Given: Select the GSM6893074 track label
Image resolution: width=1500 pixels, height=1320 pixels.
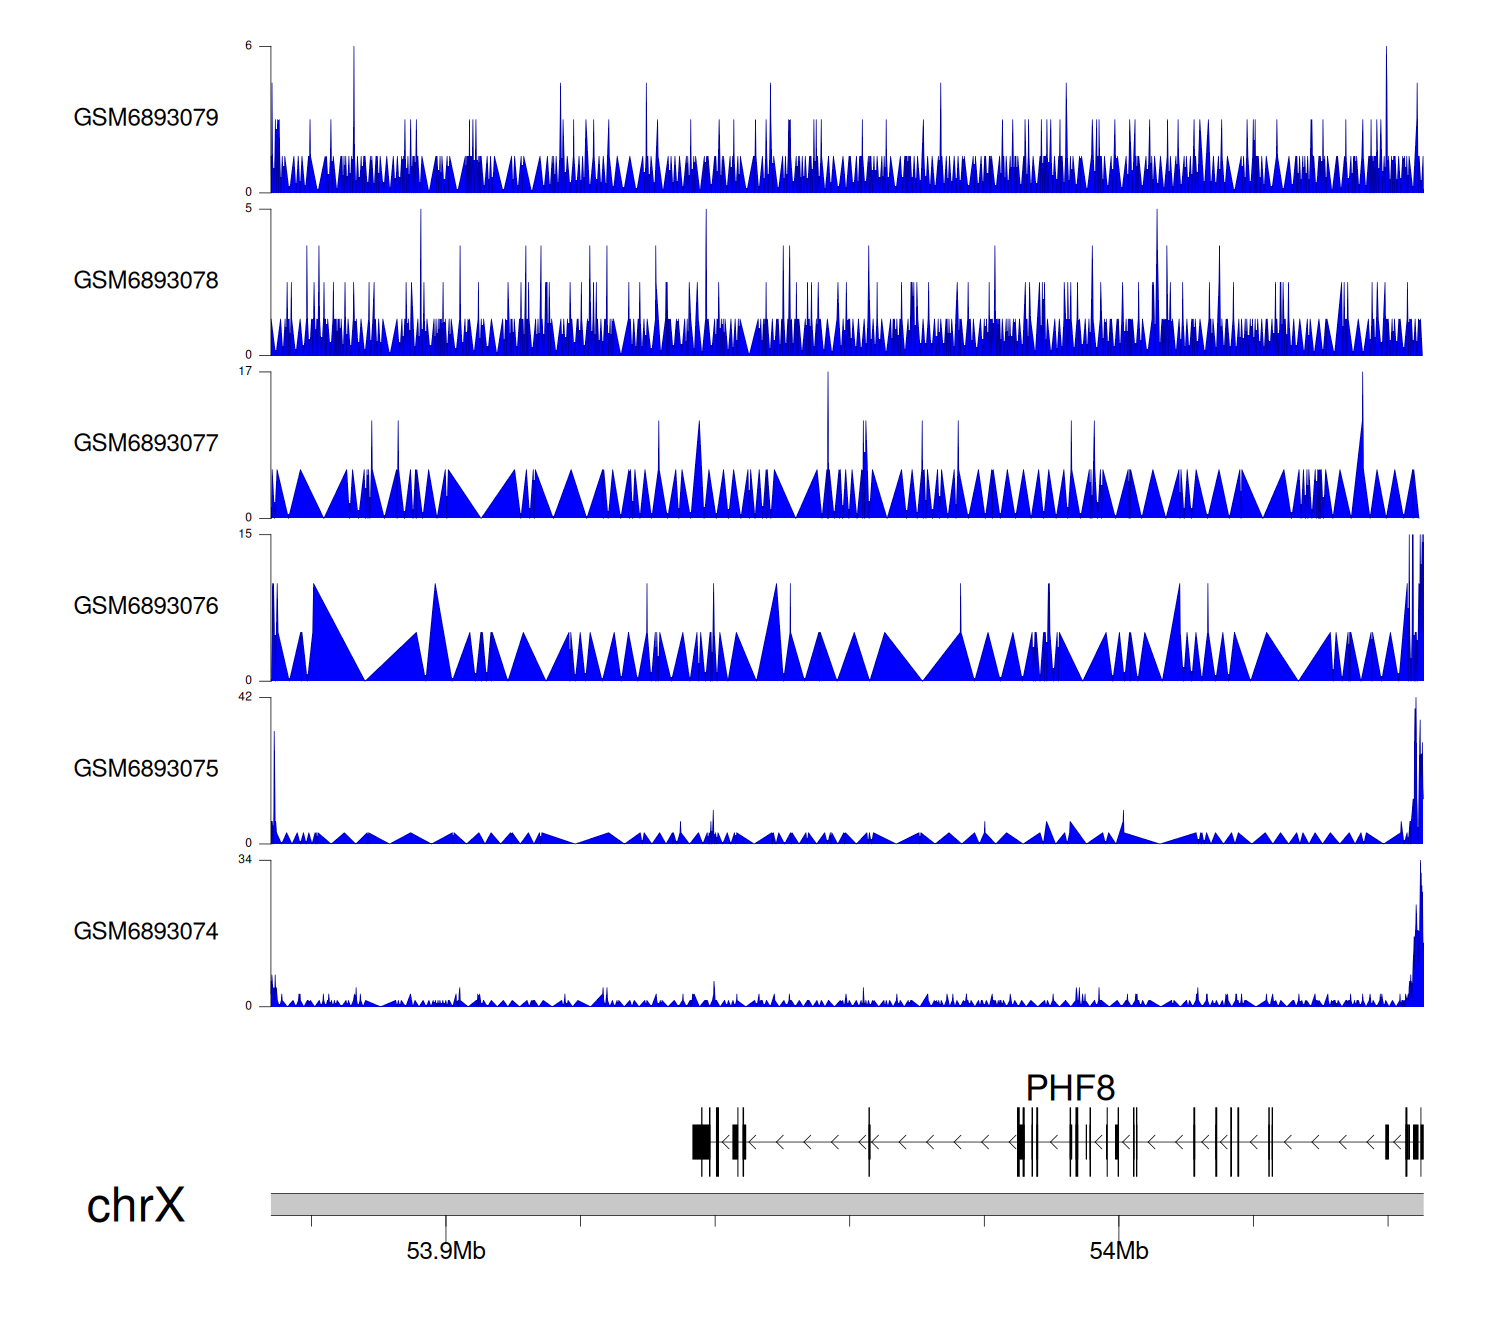Looking at the screenshot, I should [x=146, y=932].
